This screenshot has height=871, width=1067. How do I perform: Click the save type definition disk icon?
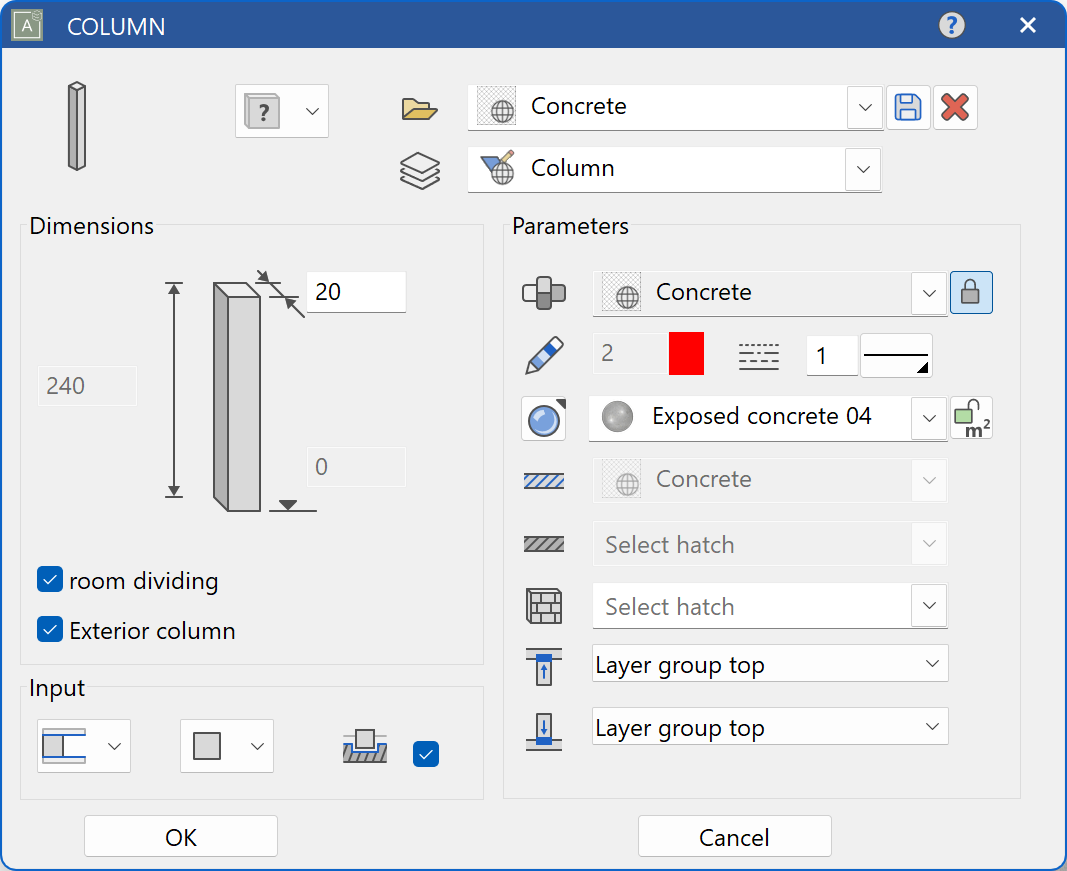[x=908, y=107]
